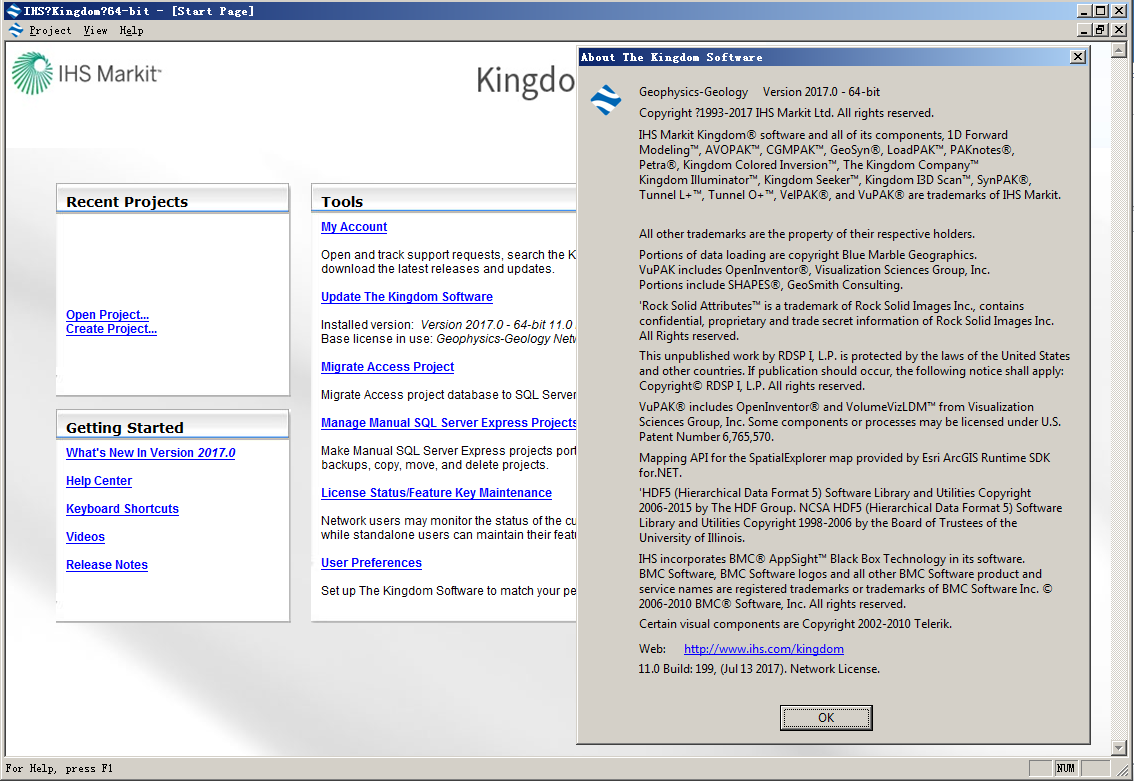Click the 'For Help, press F1' status text

point(59,768)
